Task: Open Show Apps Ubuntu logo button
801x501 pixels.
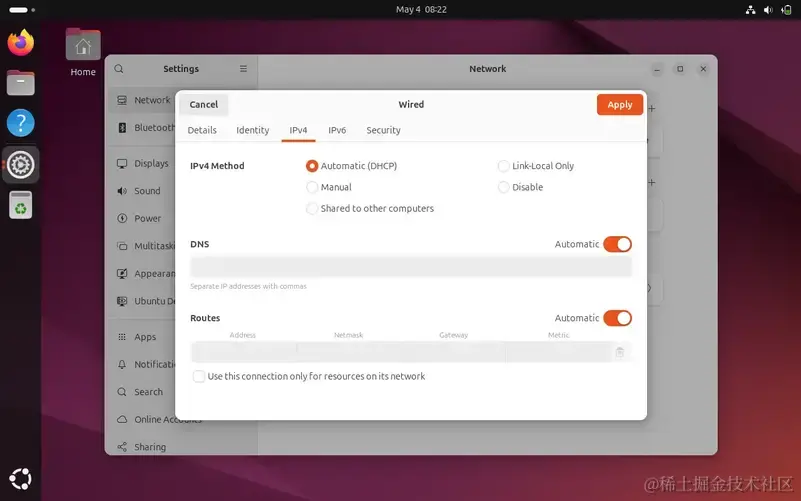Action: 20,479
